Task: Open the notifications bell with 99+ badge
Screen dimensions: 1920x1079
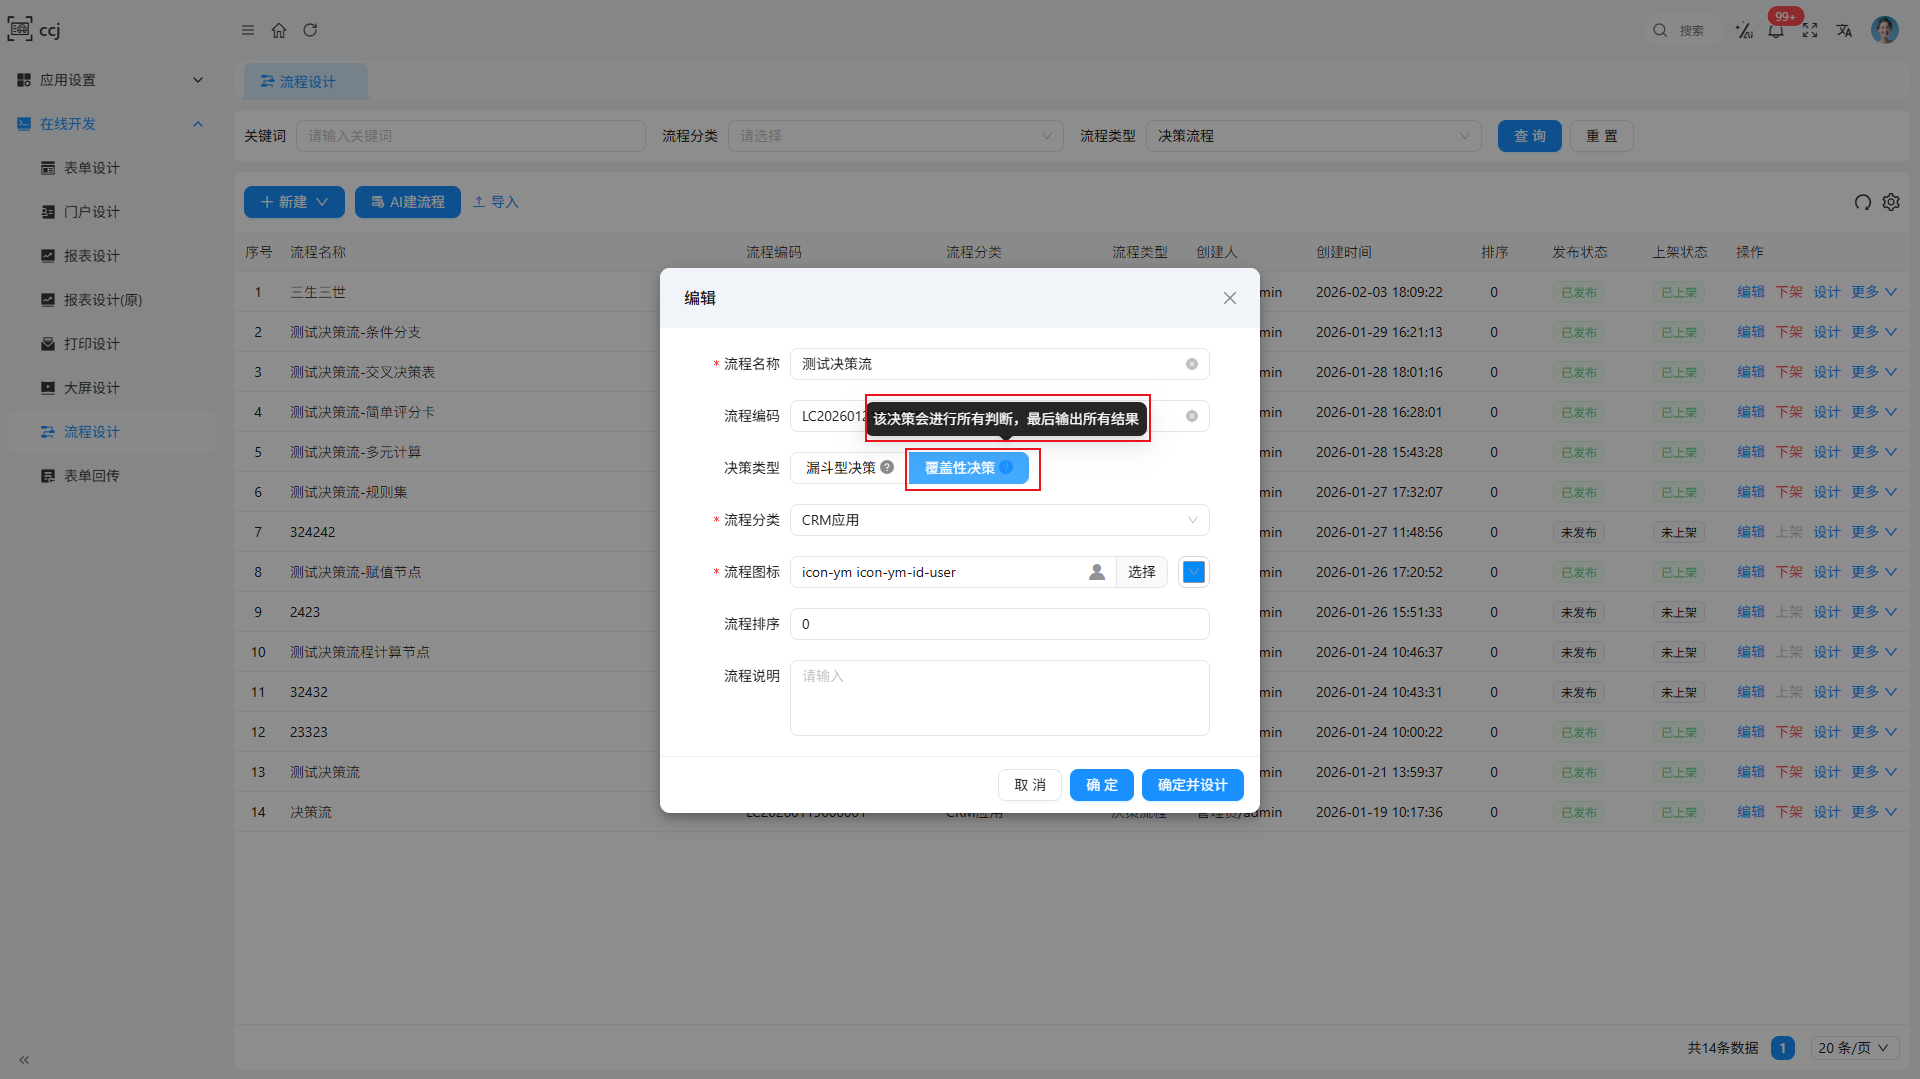Action: 1776,30
